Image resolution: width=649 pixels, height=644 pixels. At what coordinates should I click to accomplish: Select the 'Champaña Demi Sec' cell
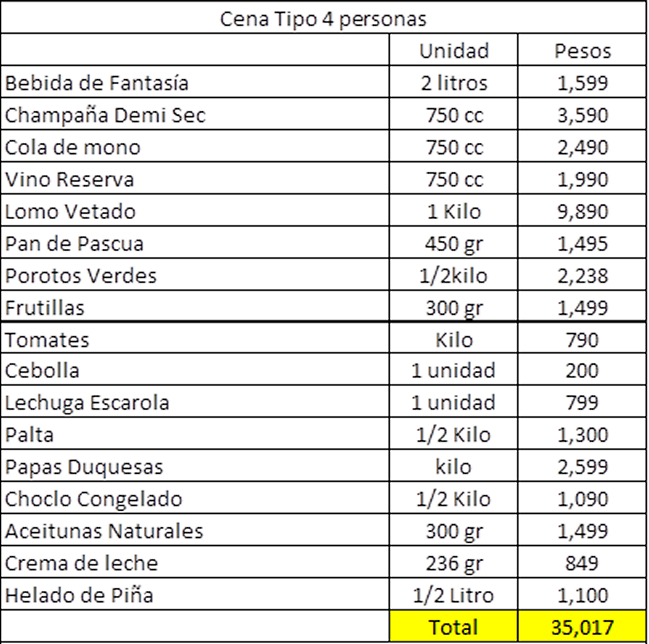105,115
